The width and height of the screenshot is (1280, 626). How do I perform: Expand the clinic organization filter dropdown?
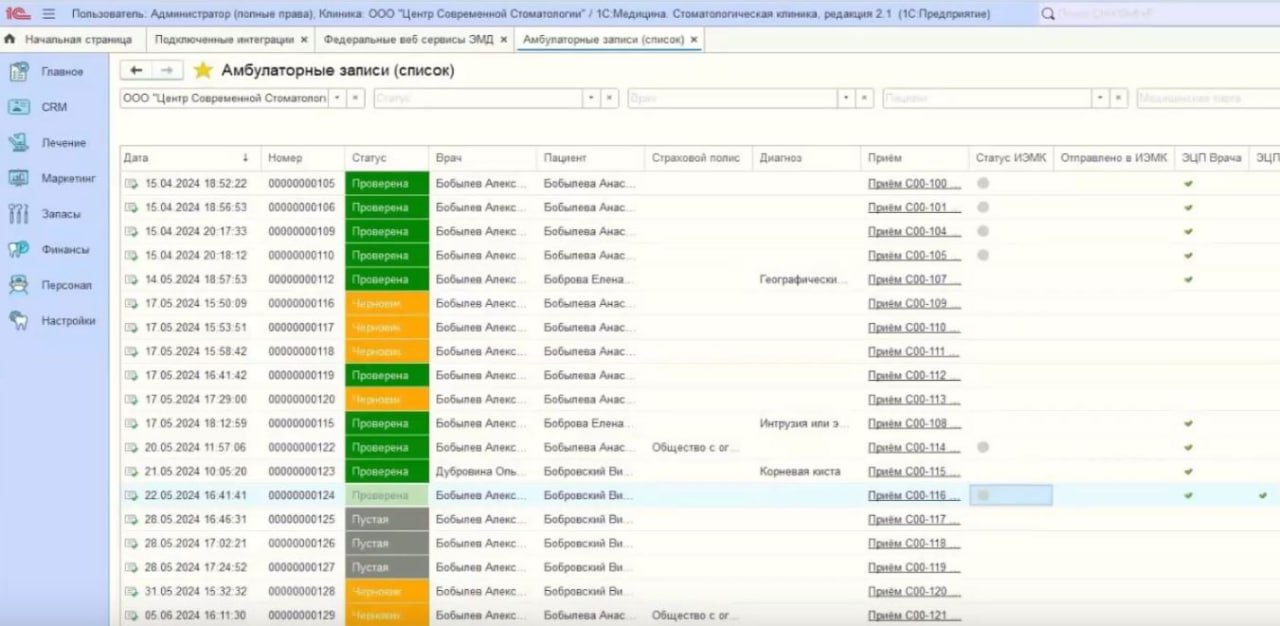tap(338, 98)
